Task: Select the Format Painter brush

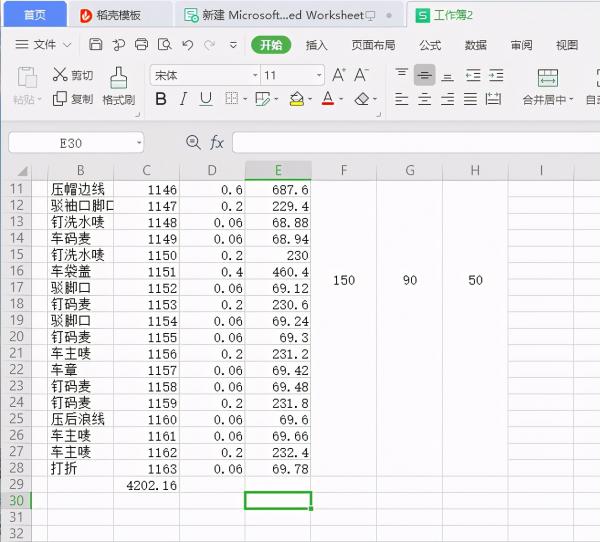Action: tap(119, 78)
